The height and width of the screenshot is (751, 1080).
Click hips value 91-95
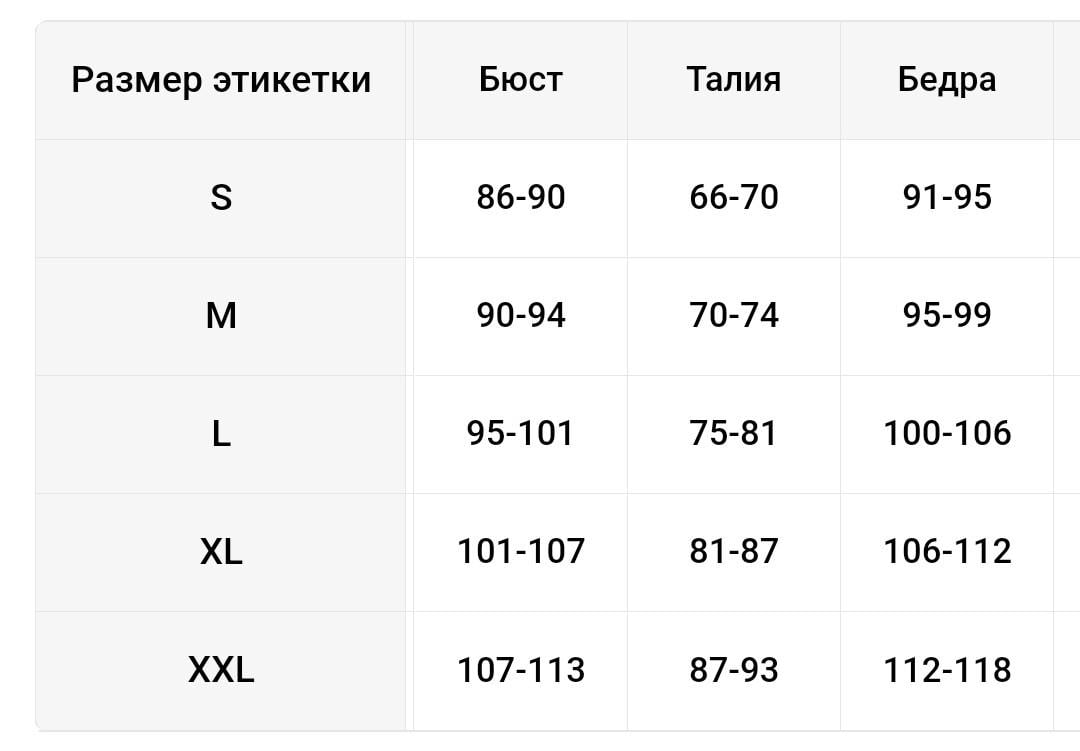point(946,198)
